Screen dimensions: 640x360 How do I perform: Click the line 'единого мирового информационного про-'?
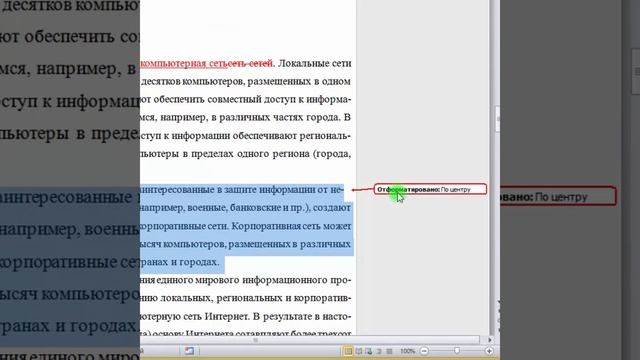[x=246, y=280]
